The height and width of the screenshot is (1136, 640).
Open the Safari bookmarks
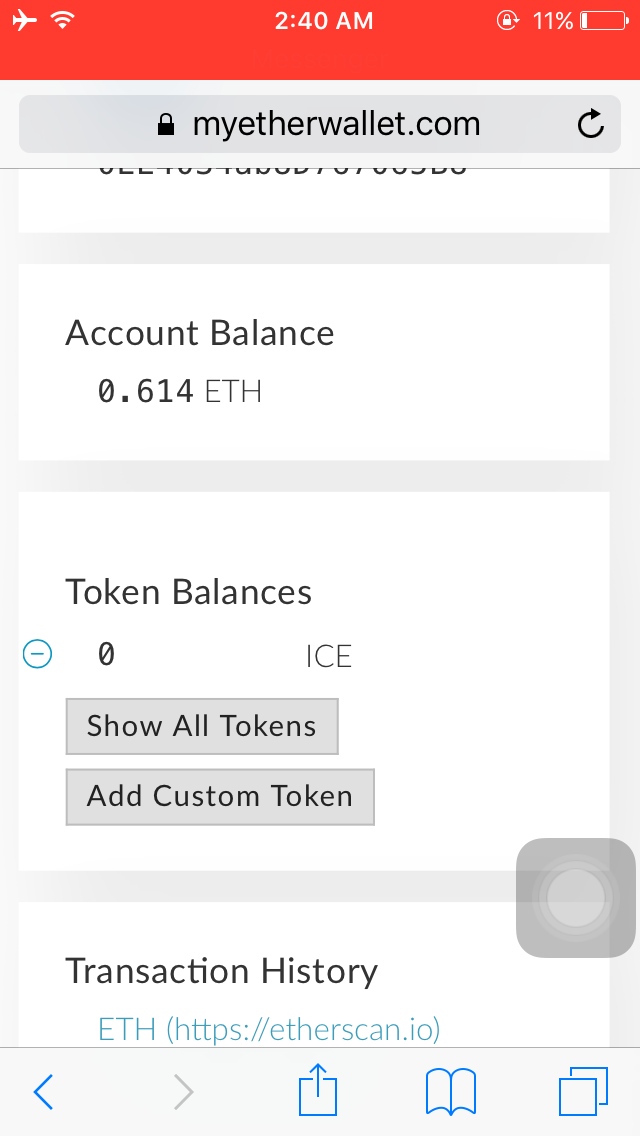coord(450,1091)
